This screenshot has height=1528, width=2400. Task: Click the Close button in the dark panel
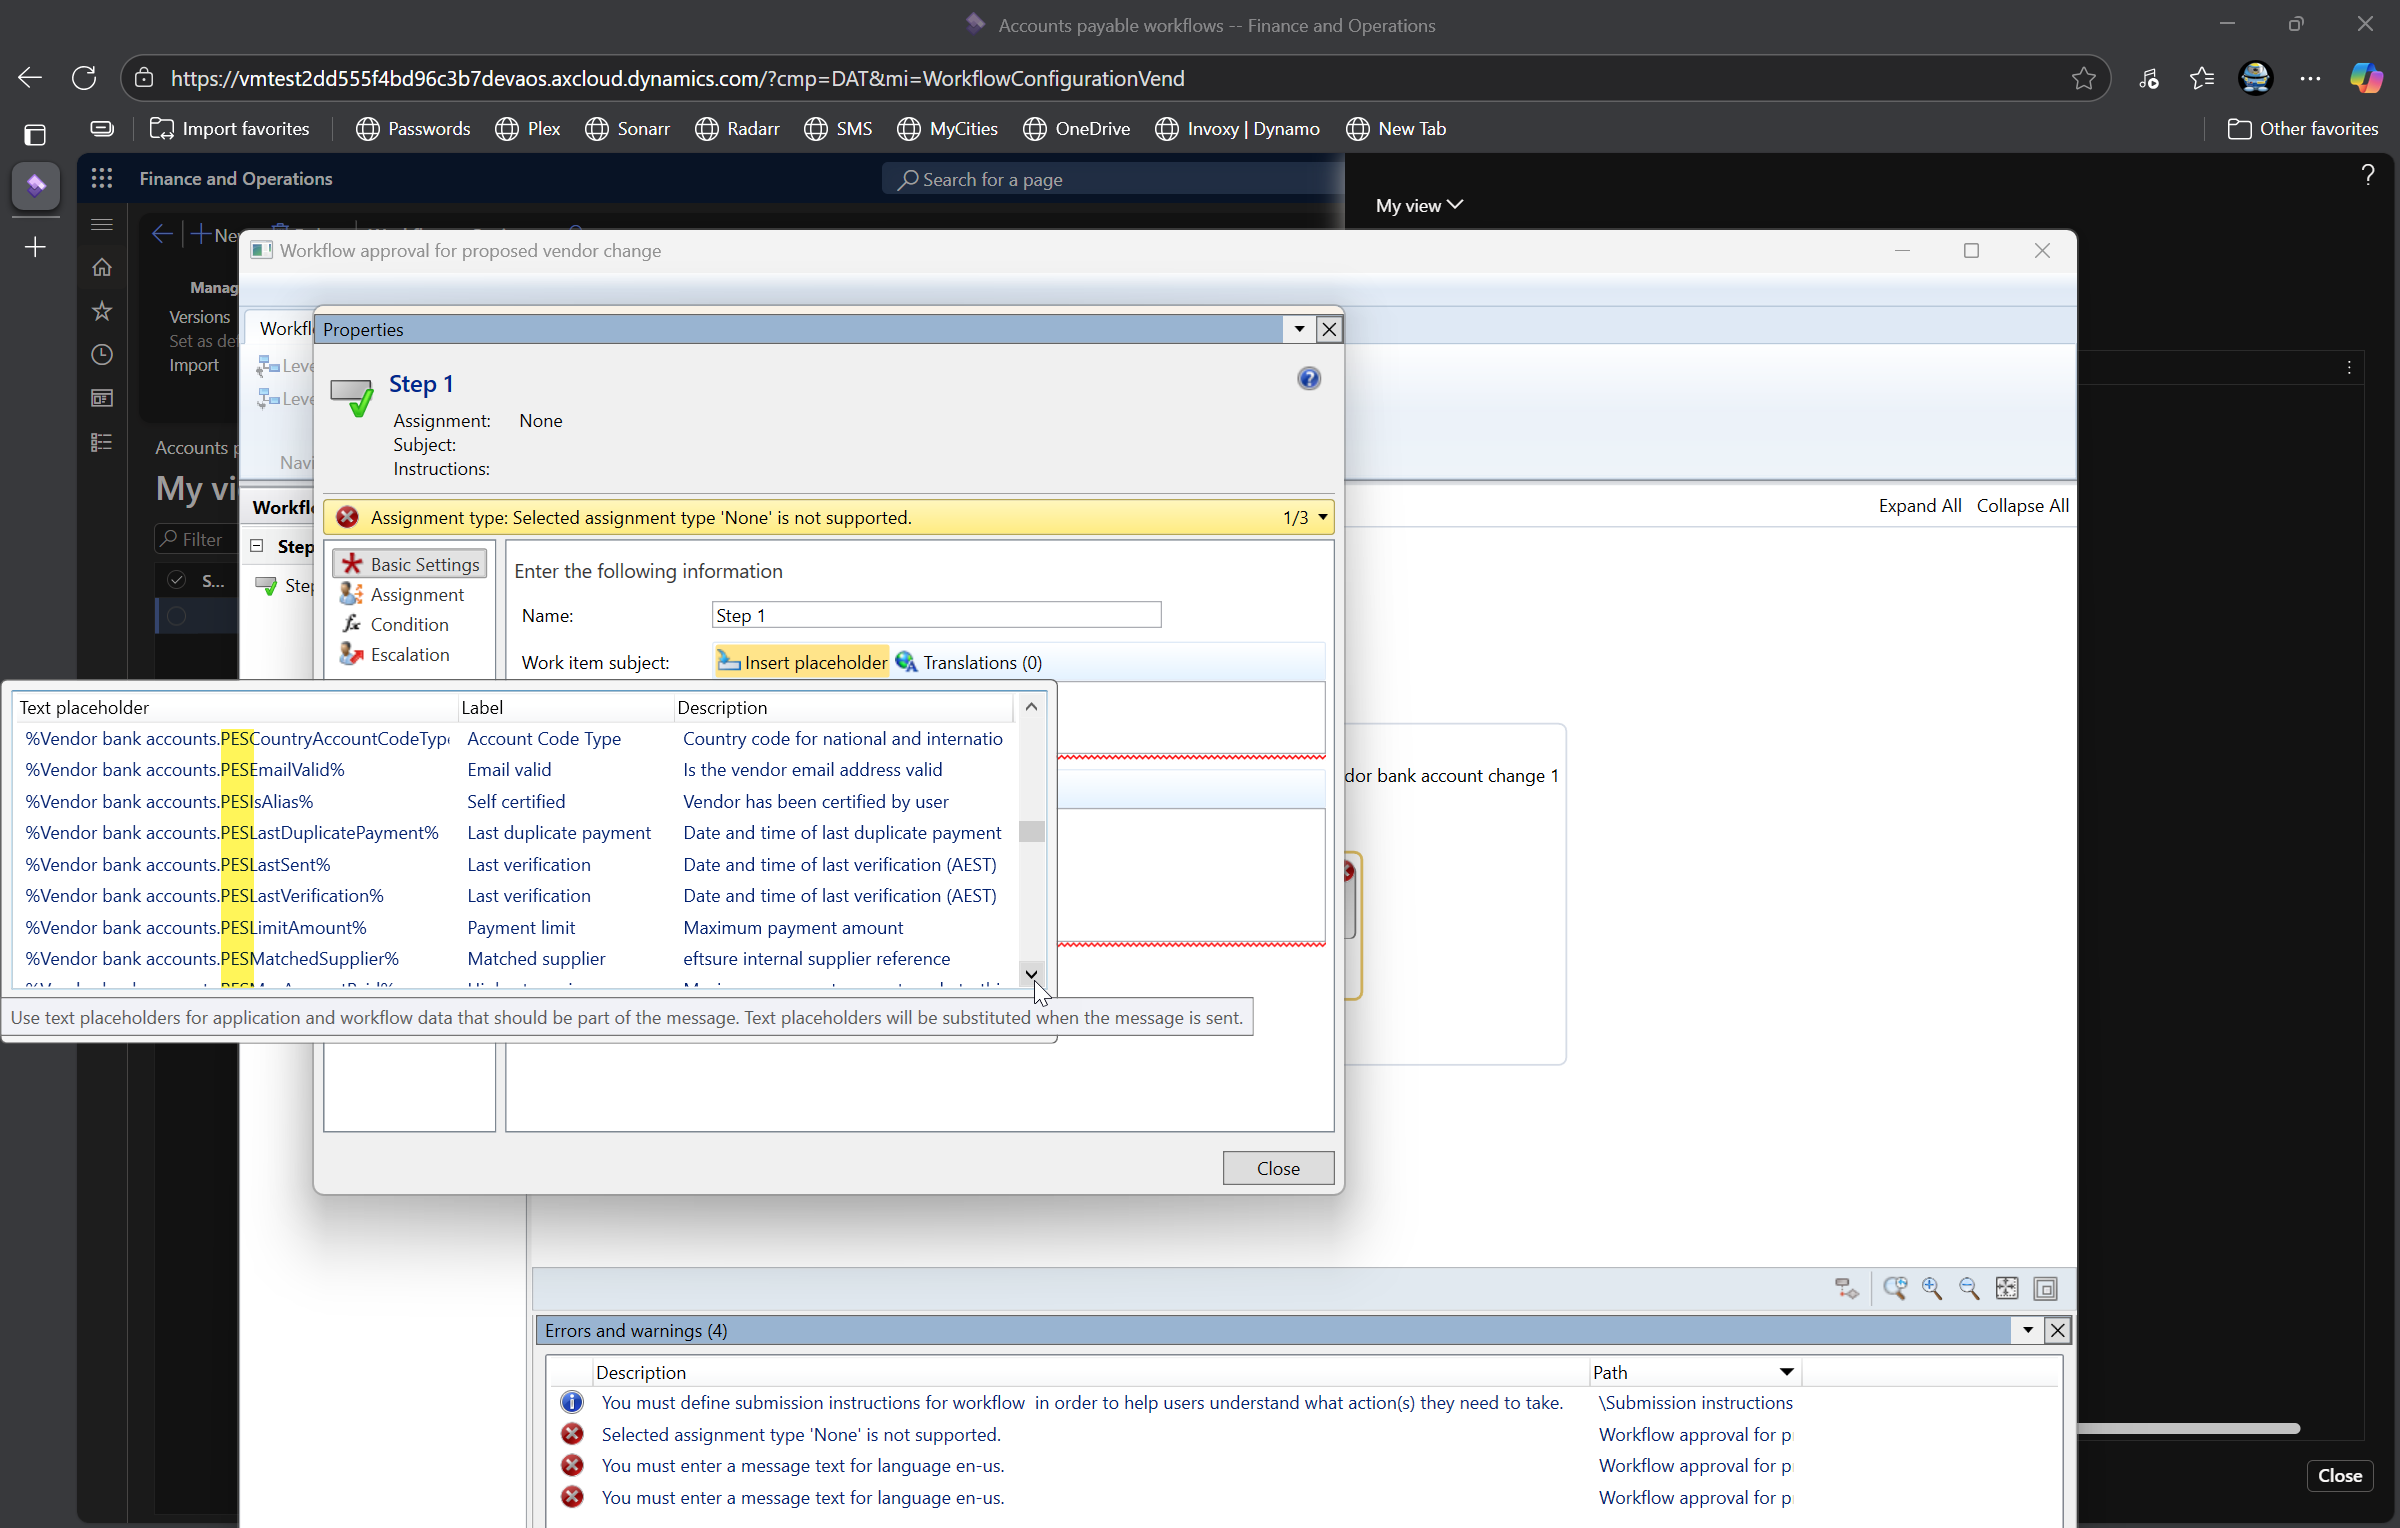2339,1475
